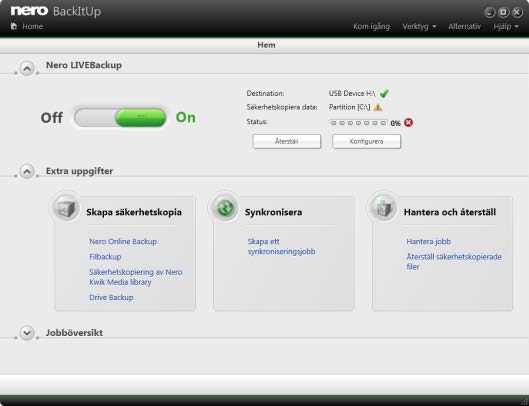The image size is (529, 406).
Task: Click the red error icon next to 0%
Action: click(408, 123)
